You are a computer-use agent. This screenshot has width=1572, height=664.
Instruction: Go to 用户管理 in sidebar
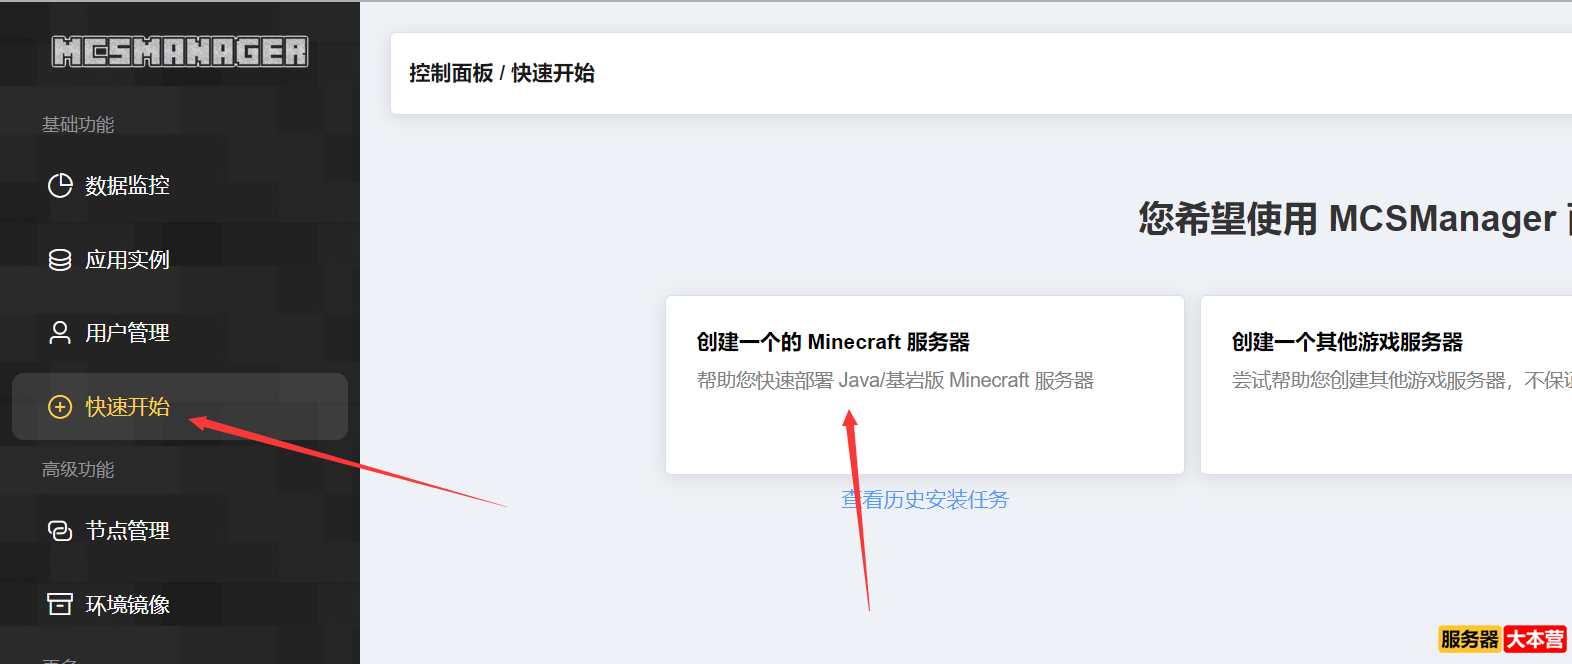pos(180,333)
